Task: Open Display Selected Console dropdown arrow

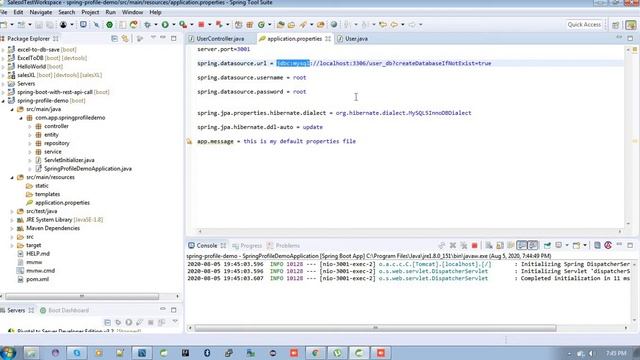Action: pyautogui.click(x=567, y=245)
